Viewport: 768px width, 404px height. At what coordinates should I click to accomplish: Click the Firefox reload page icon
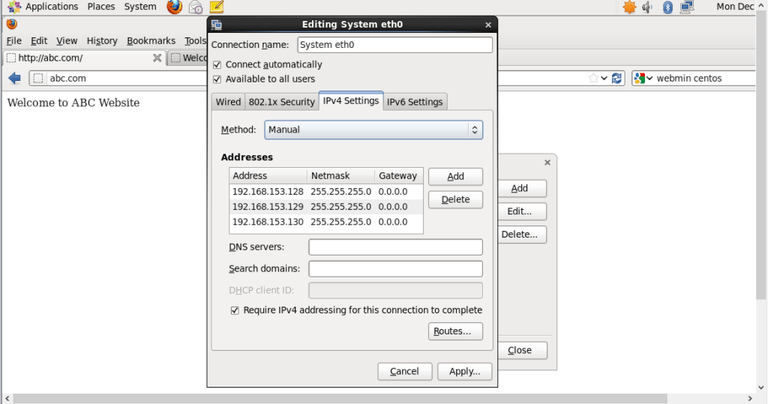617,78
